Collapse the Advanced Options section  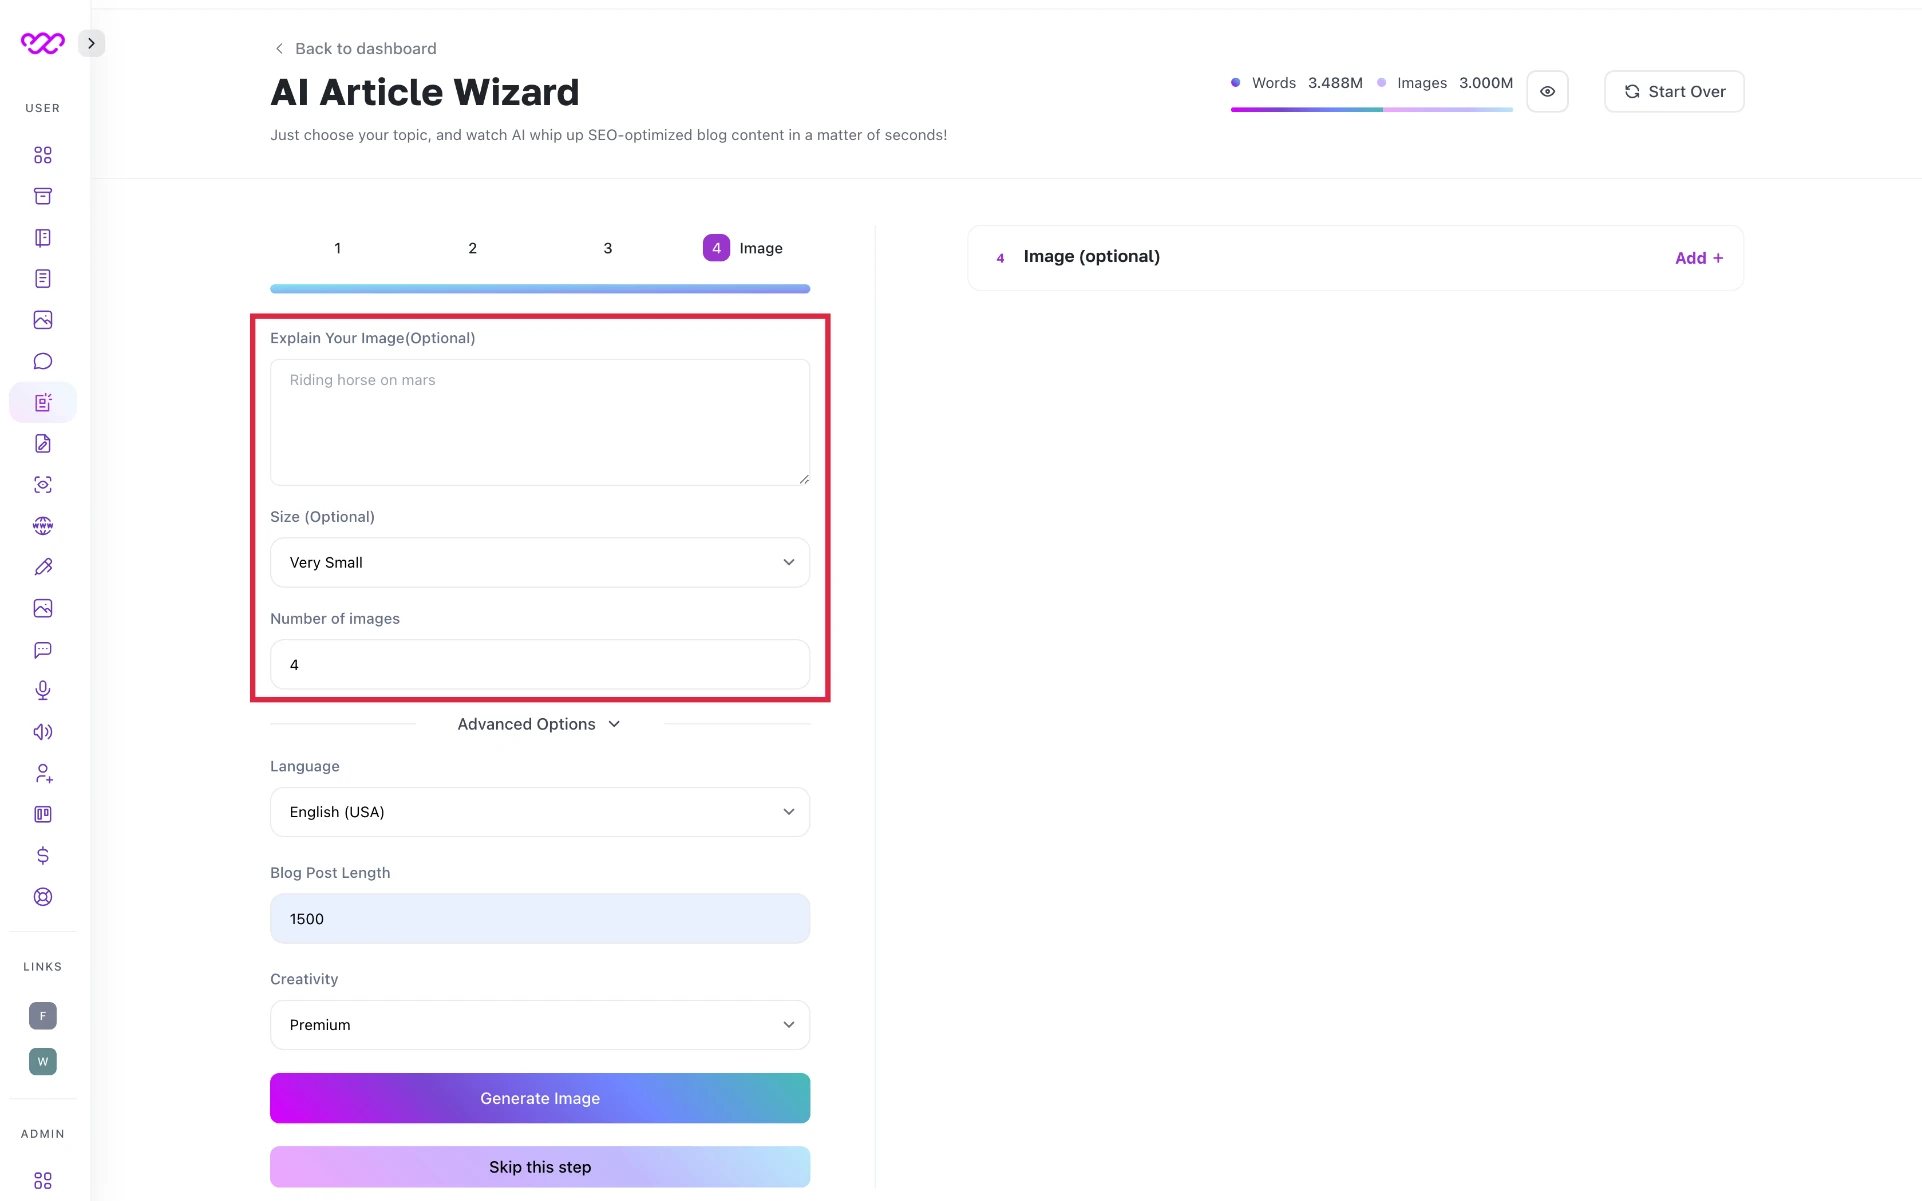click(x=539, y=724)
